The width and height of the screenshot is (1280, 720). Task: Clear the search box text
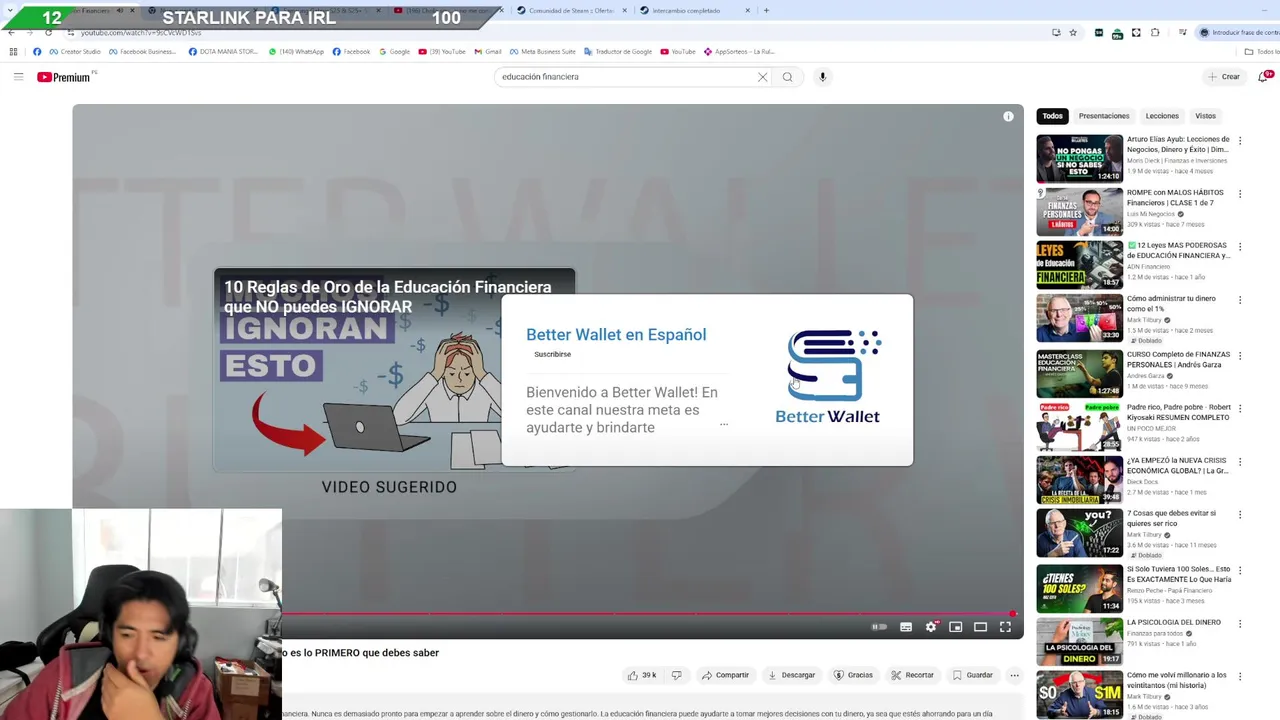[x=762, y=77]
